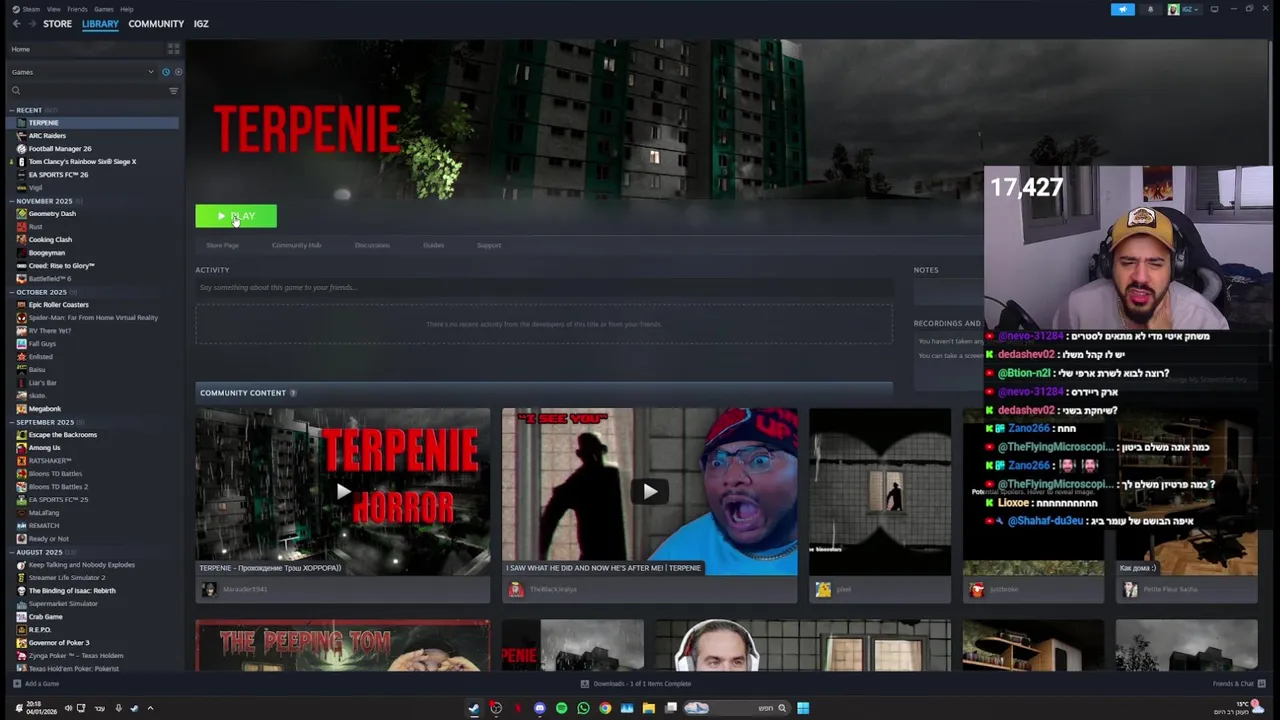Image resolution: width=1280 pixels, height=720 pixels.
Task: Open Spotify from the taskbar
Action: click(x=561, y=709)
